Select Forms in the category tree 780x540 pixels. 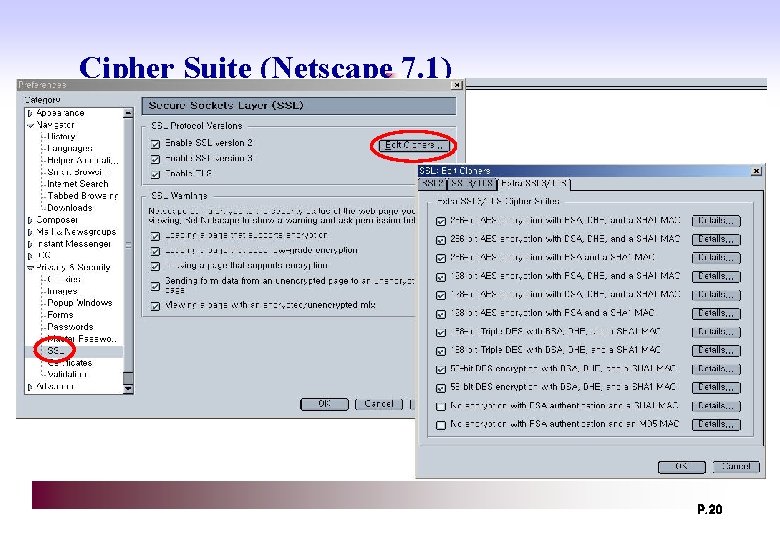pos(60,315)
